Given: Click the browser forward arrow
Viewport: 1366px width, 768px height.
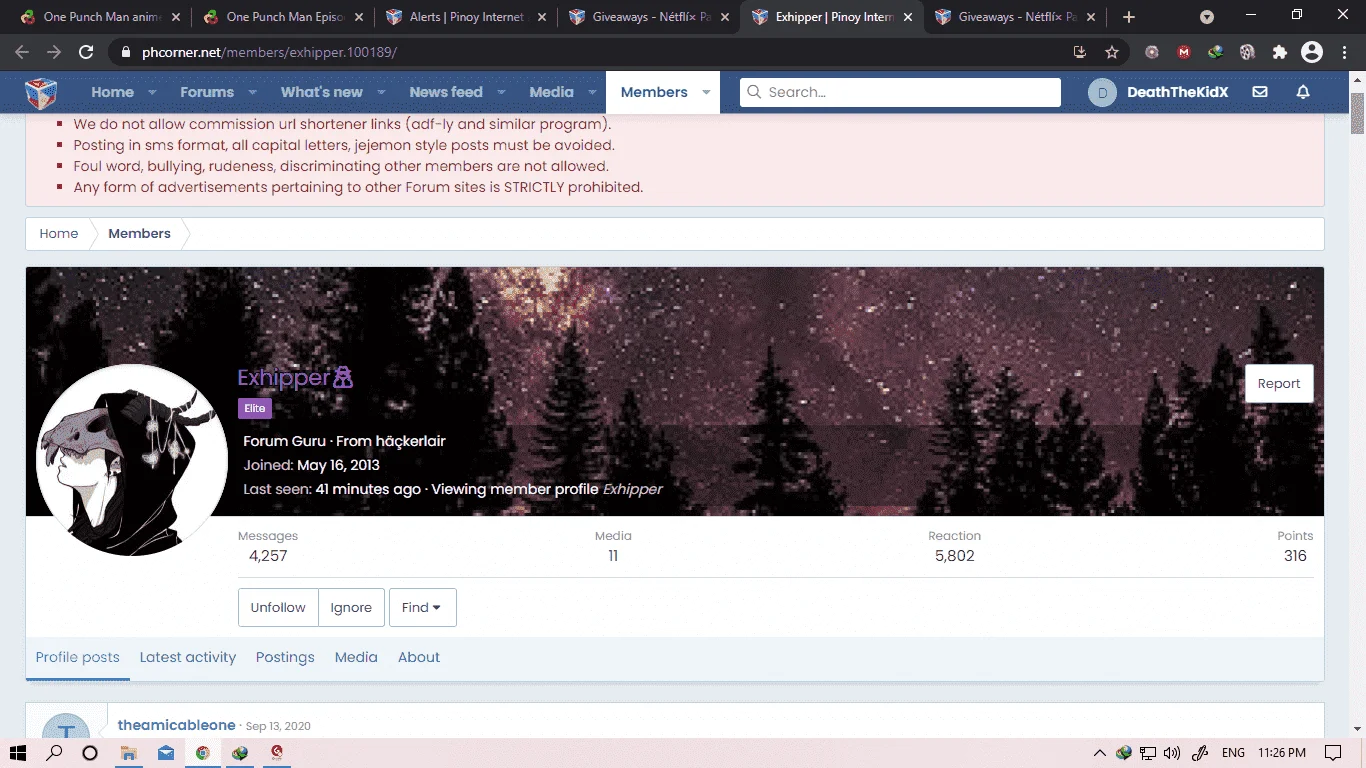Looking at the screenshot, I should tap(54, 52).
